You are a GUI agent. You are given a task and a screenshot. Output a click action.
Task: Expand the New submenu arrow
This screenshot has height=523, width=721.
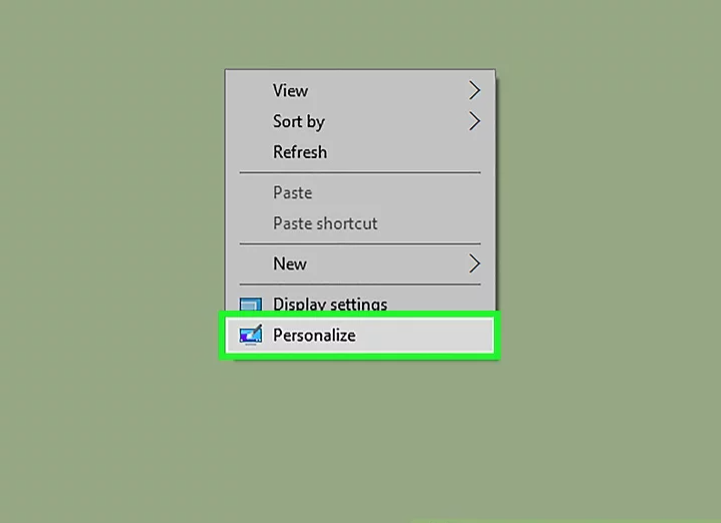[474, 264]
